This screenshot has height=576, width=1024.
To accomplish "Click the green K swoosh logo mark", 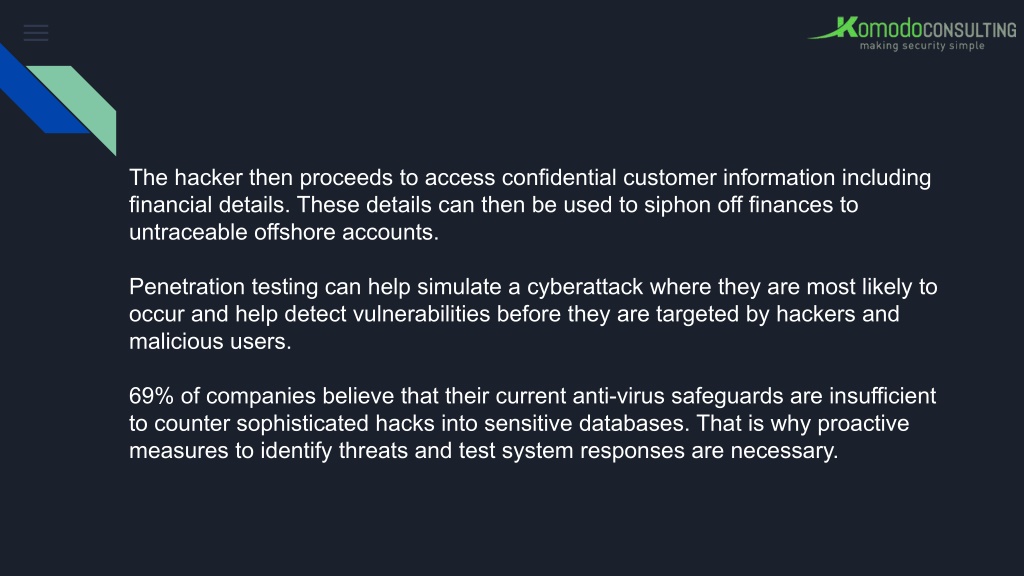I will (x=833, y=28).
